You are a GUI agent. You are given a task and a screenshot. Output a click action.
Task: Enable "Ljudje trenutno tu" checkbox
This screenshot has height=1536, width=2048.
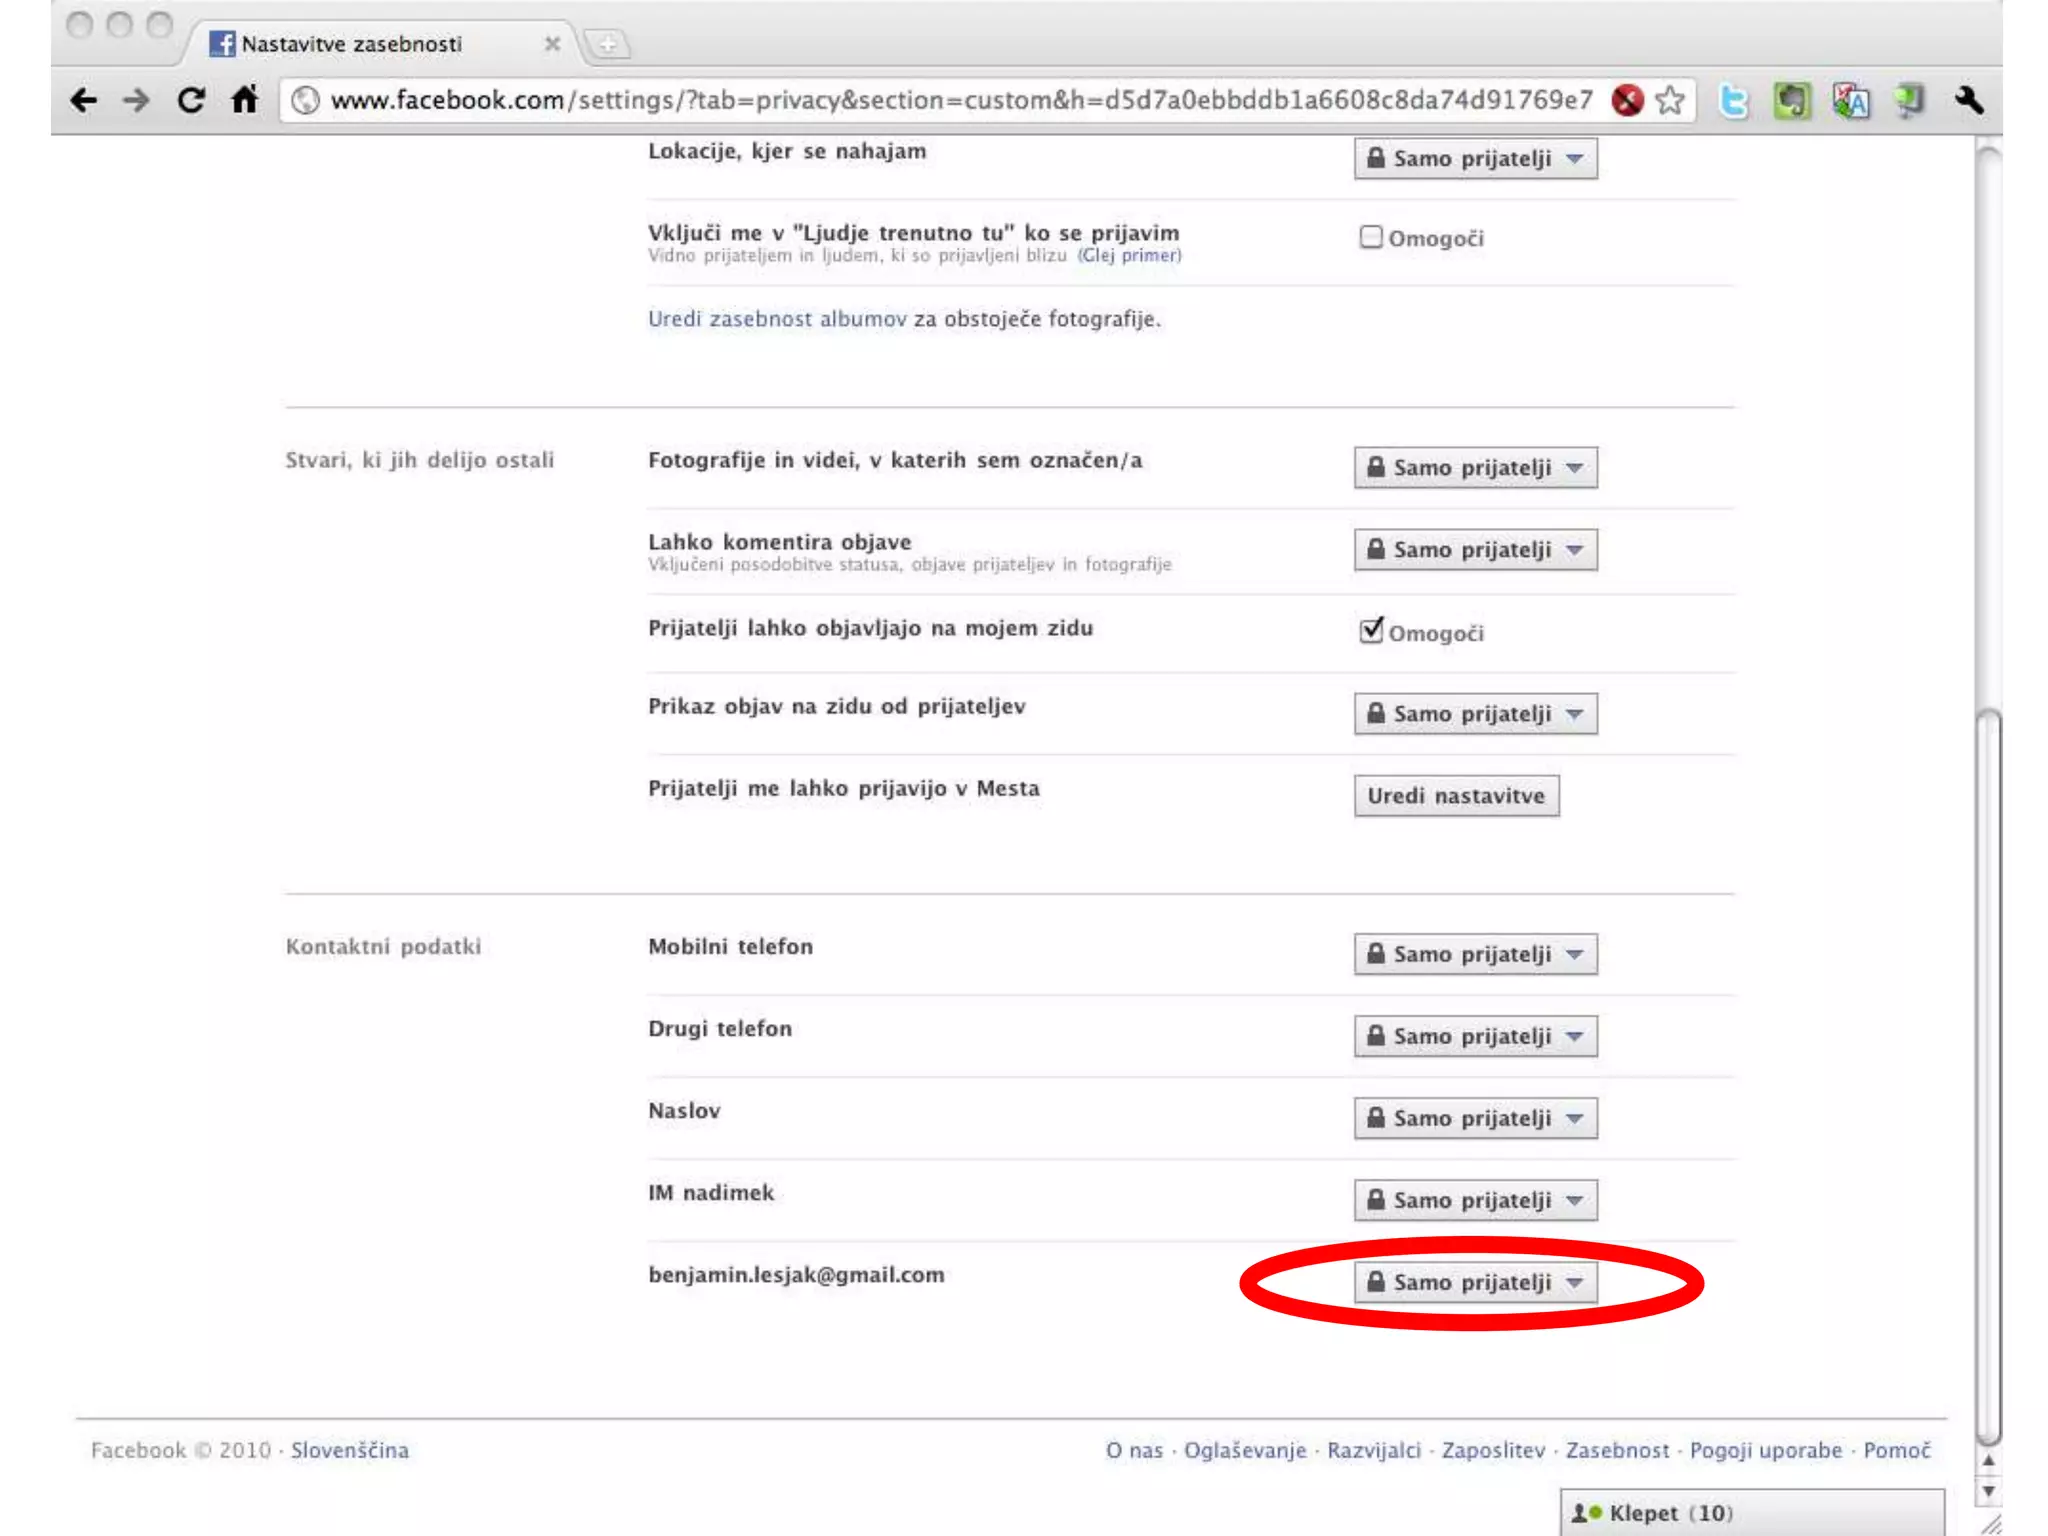click(x=1370, y=237)
